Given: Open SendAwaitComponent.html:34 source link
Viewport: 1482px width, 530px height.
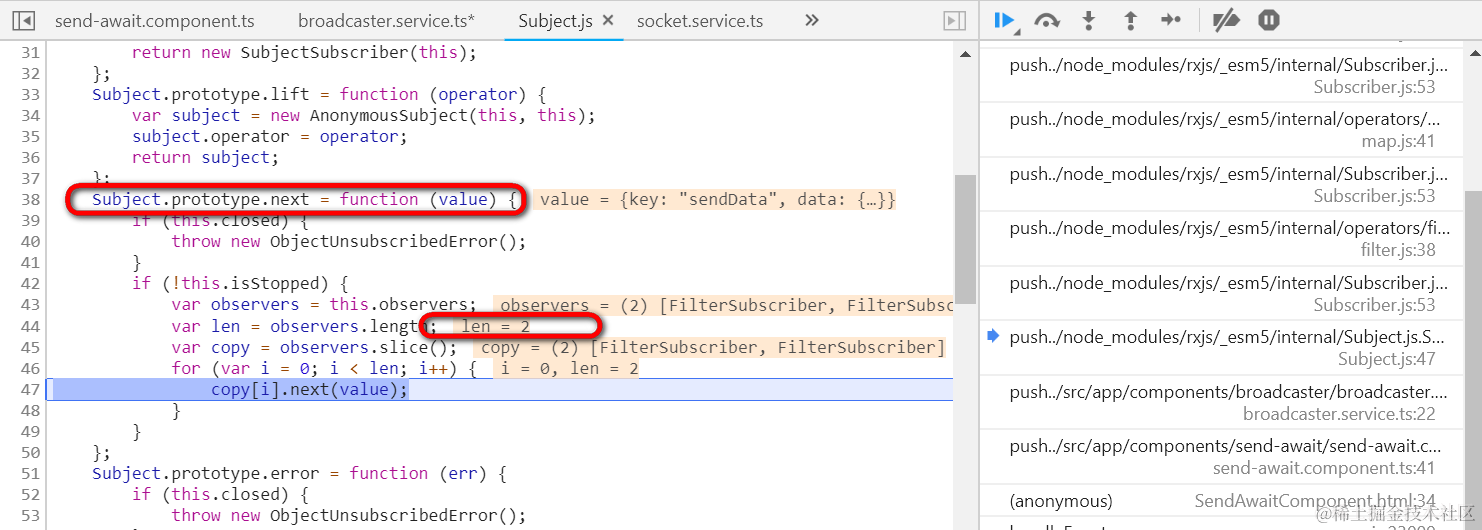Looking at the screenshot, I should [x=1315, y=501].
